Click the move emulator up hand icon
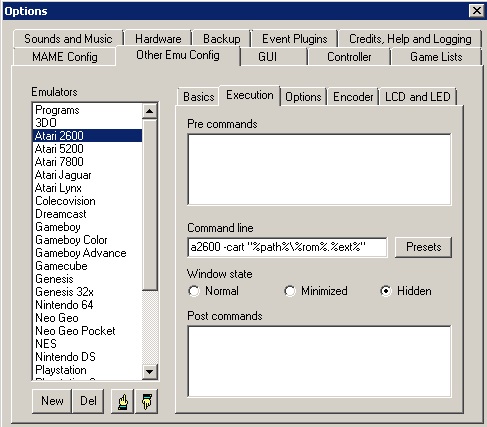 [123, 401]
